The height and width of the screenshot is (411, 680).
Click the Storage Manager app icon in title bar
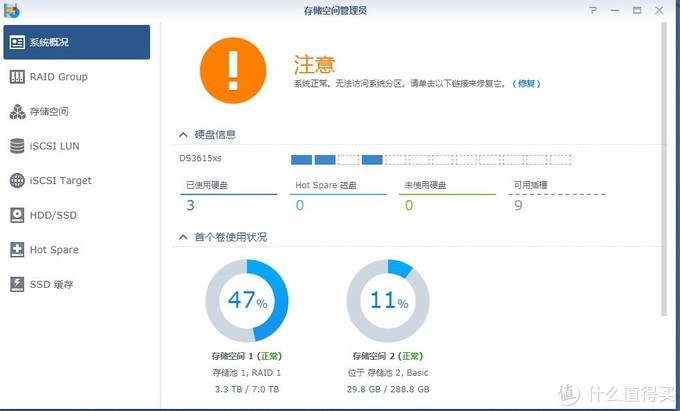(11, 10)
